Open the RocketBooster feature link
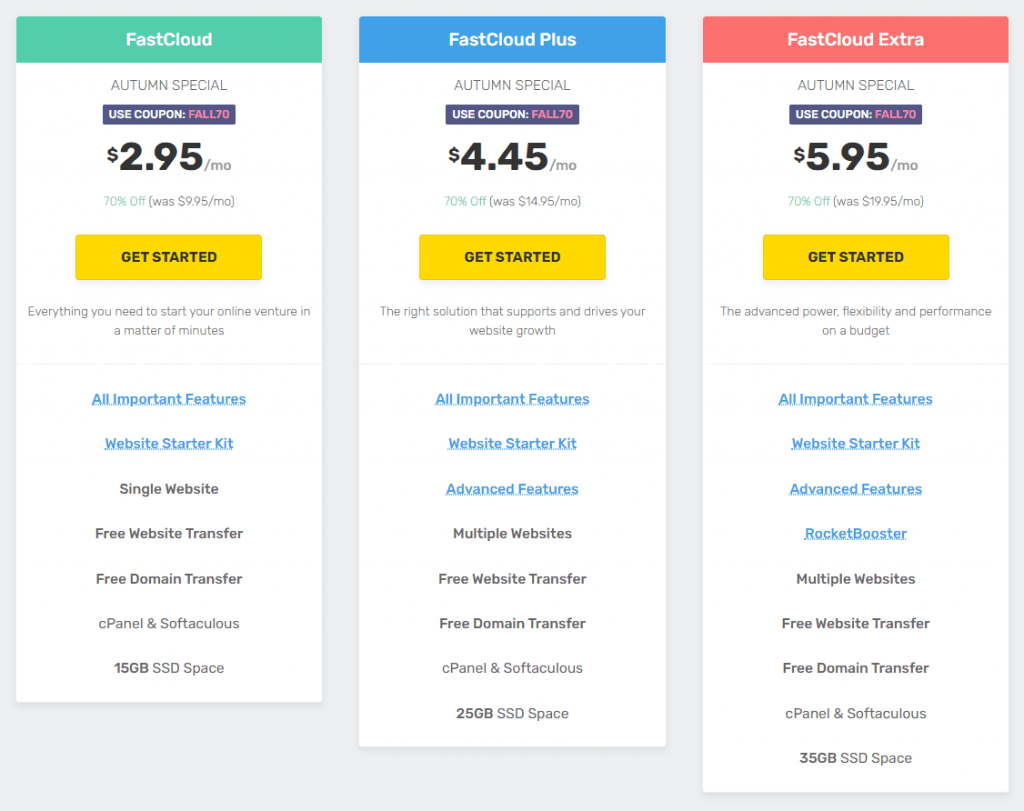This screenshot has height=811, width=1024. point(855,533)
